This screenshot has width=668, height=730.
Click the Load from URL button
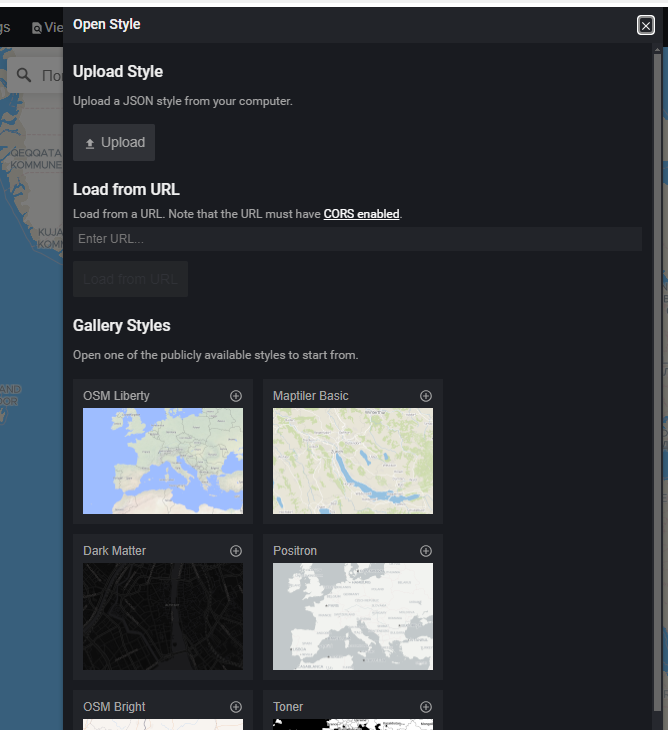point(130,279)
